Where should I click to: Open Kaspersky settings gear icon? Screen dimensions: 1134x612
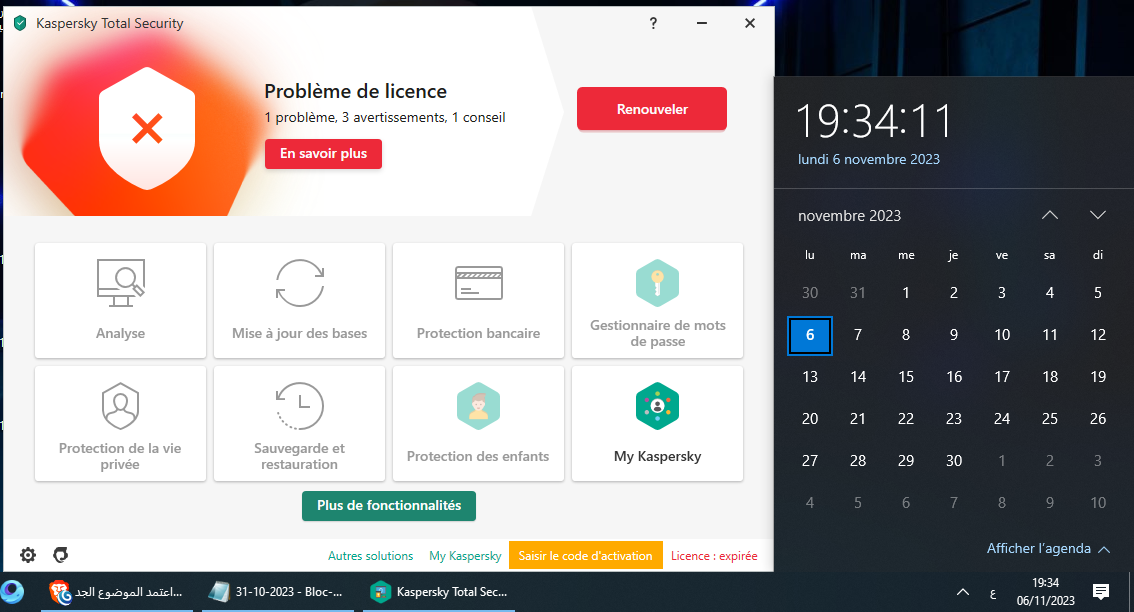coord(27,555)
